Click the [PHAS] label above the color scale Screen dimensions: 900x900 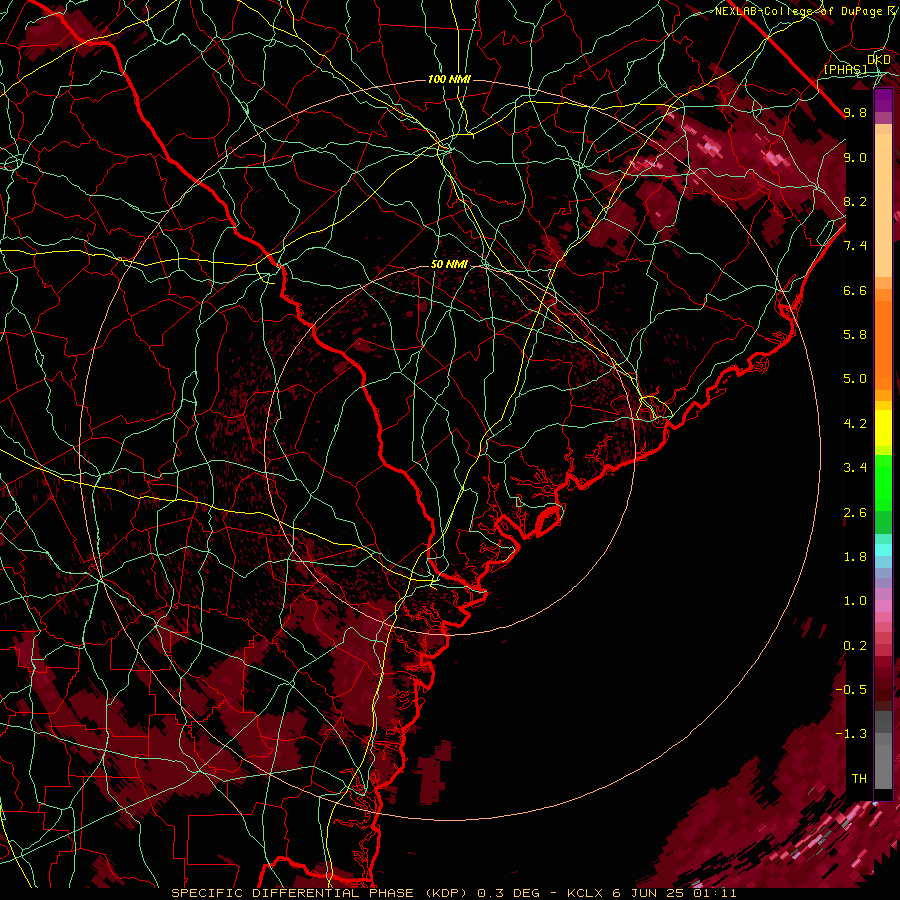click(845, 69)
